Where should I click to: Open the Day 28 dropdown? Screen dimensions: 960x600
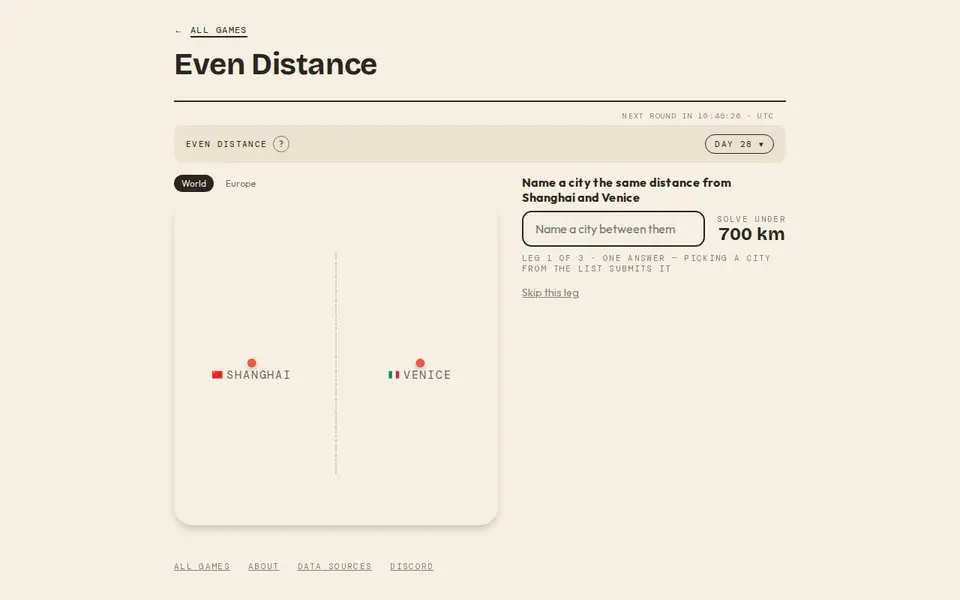tap(739, 144)
